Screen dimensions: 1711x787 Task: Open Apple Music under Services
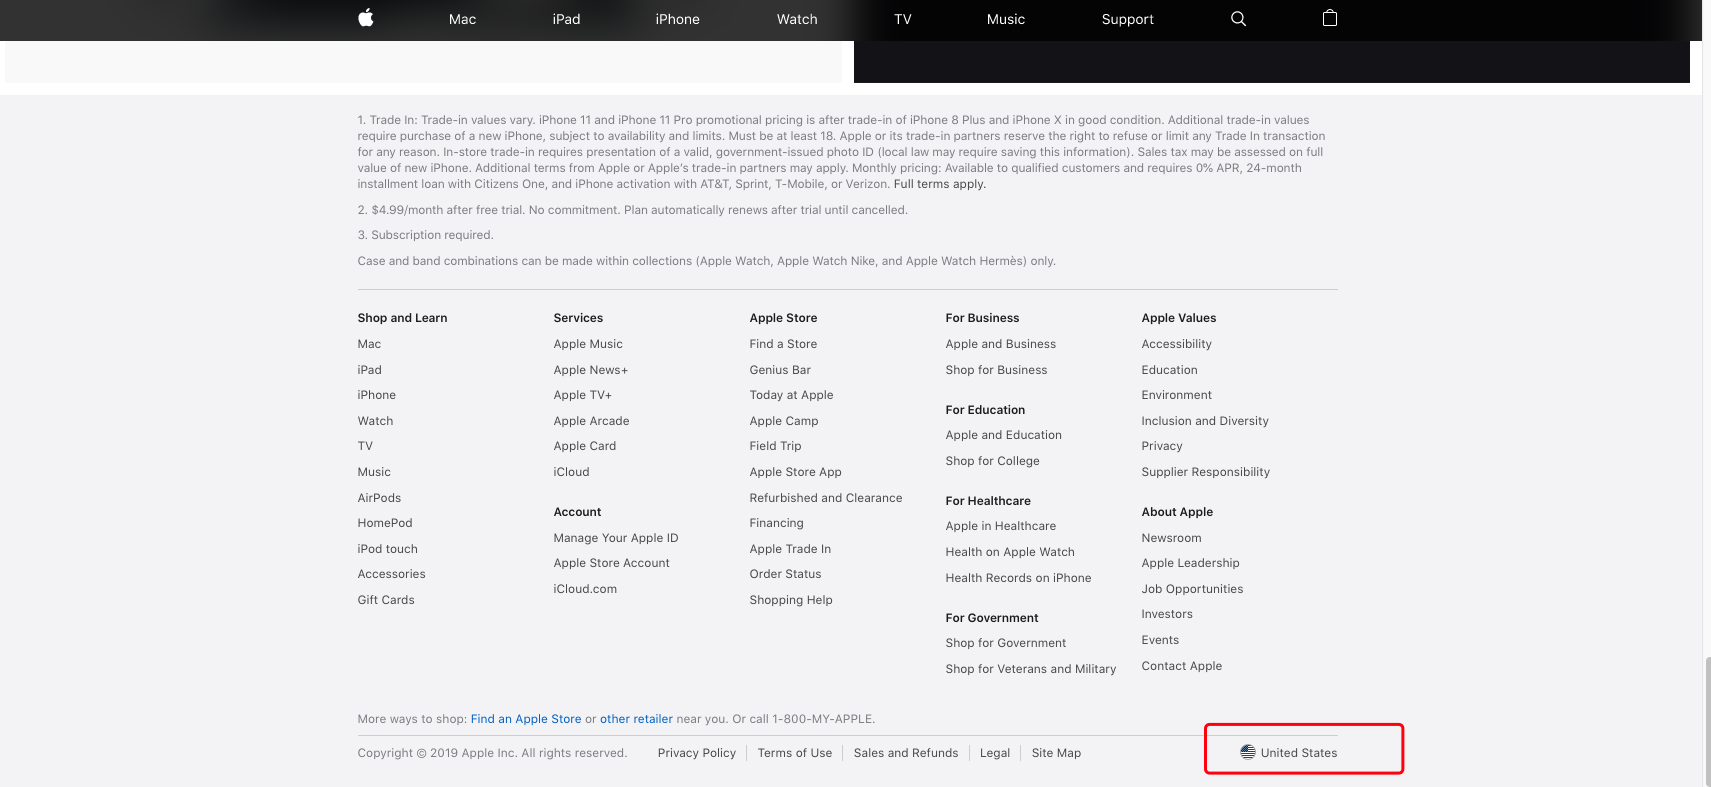click(x=588, y=344)
